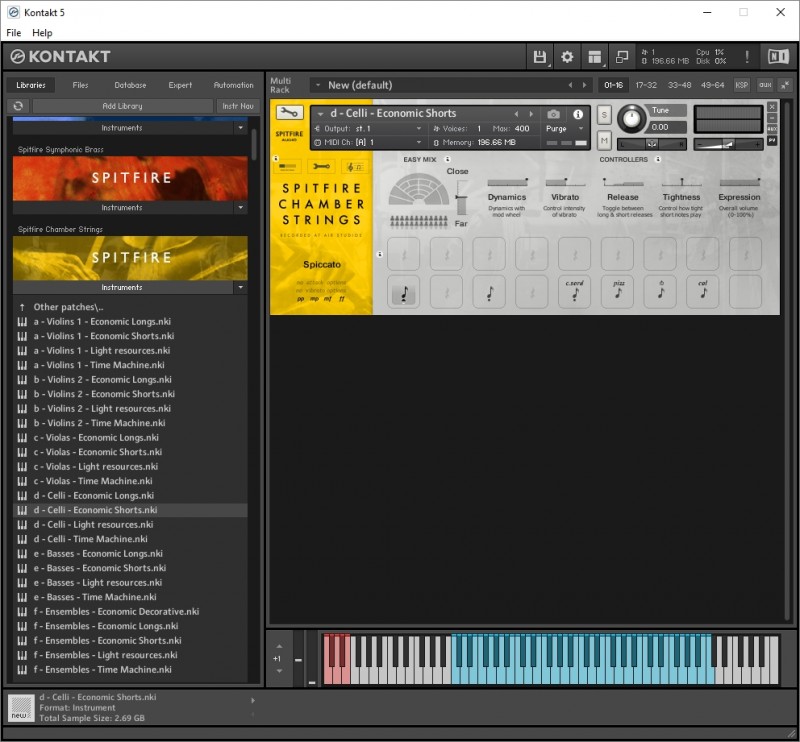
Task: Click the rack minimize-all arrows icon
Action: tap(785, 85)
